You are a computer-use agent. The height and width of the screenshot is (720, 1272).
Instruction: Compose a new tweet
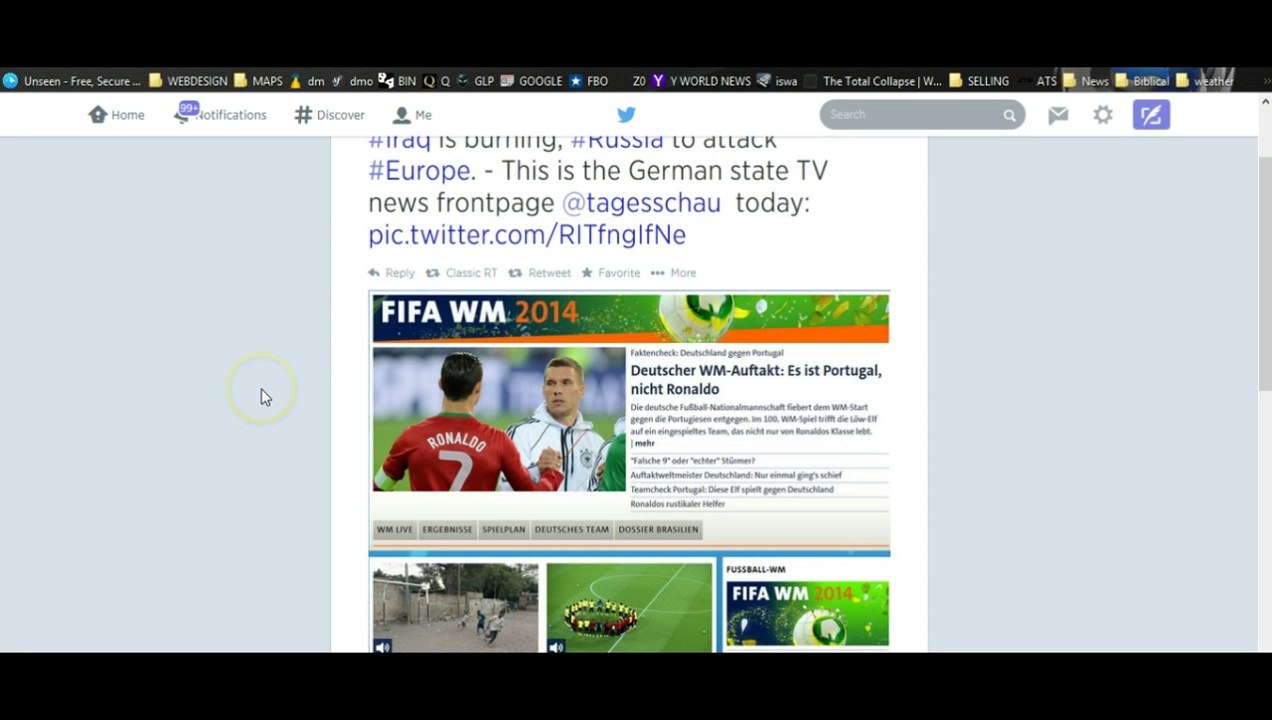[1151, 115]
